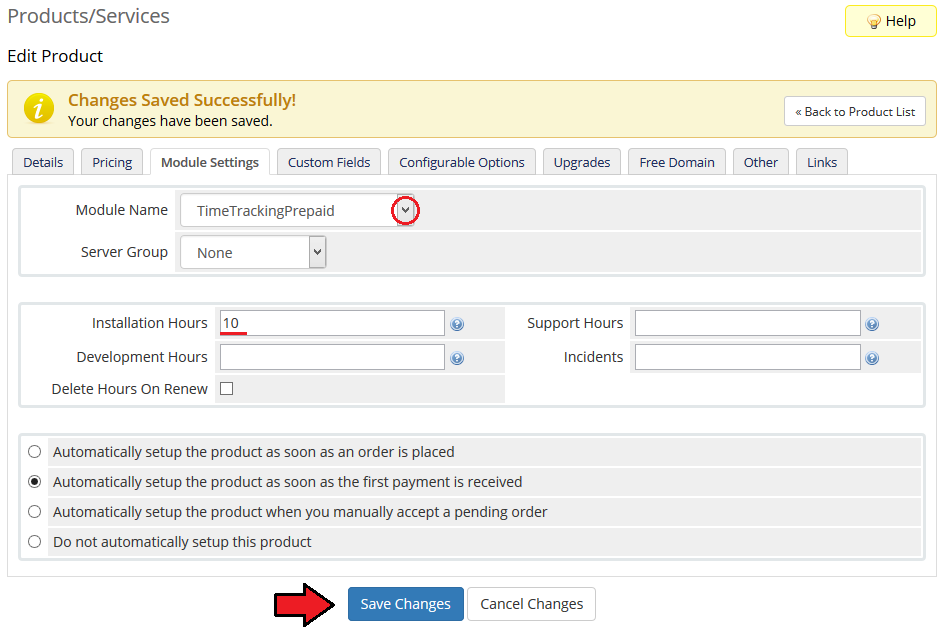
Task: Switch to the Pricing tab
Action: coord(112,162)
